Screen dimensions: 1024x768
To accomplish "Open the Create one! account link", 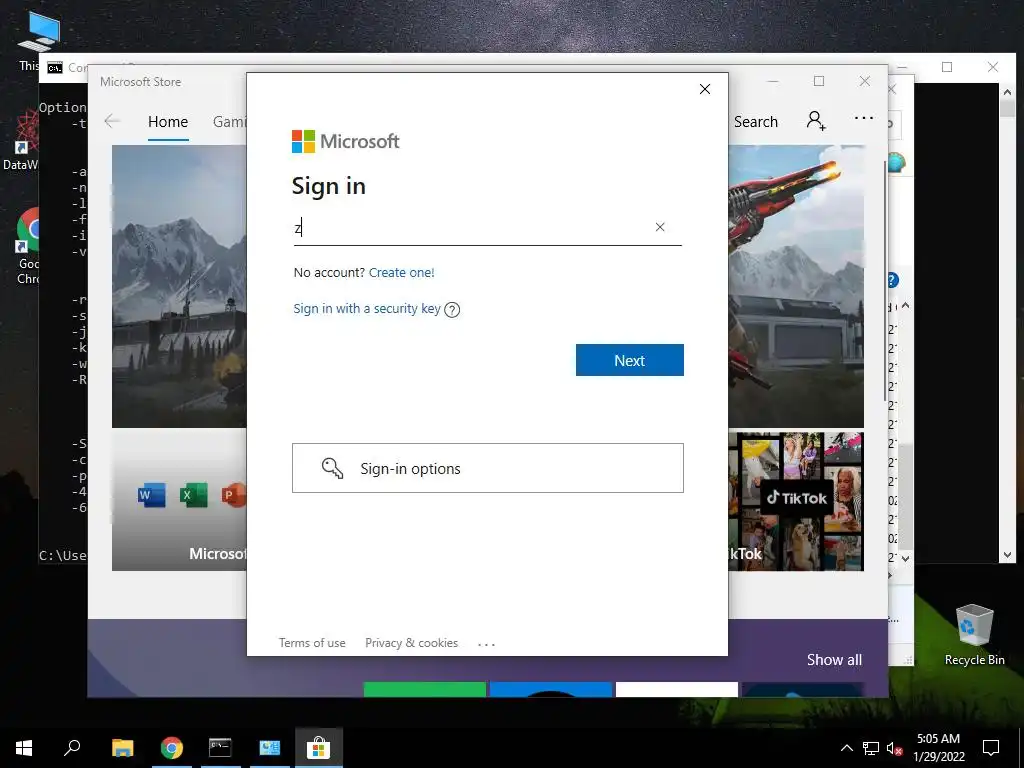I will [x=402, y=272].
